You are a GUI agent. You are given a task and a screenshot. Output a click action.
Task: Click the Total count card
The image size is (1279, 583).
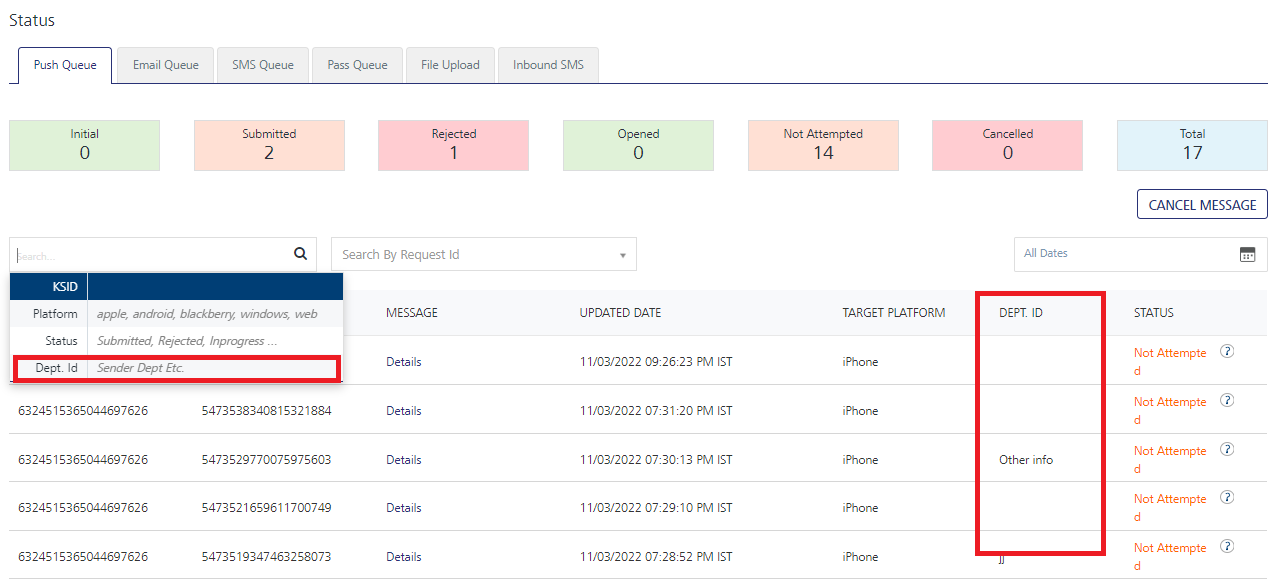click(x=1192, y=145)
